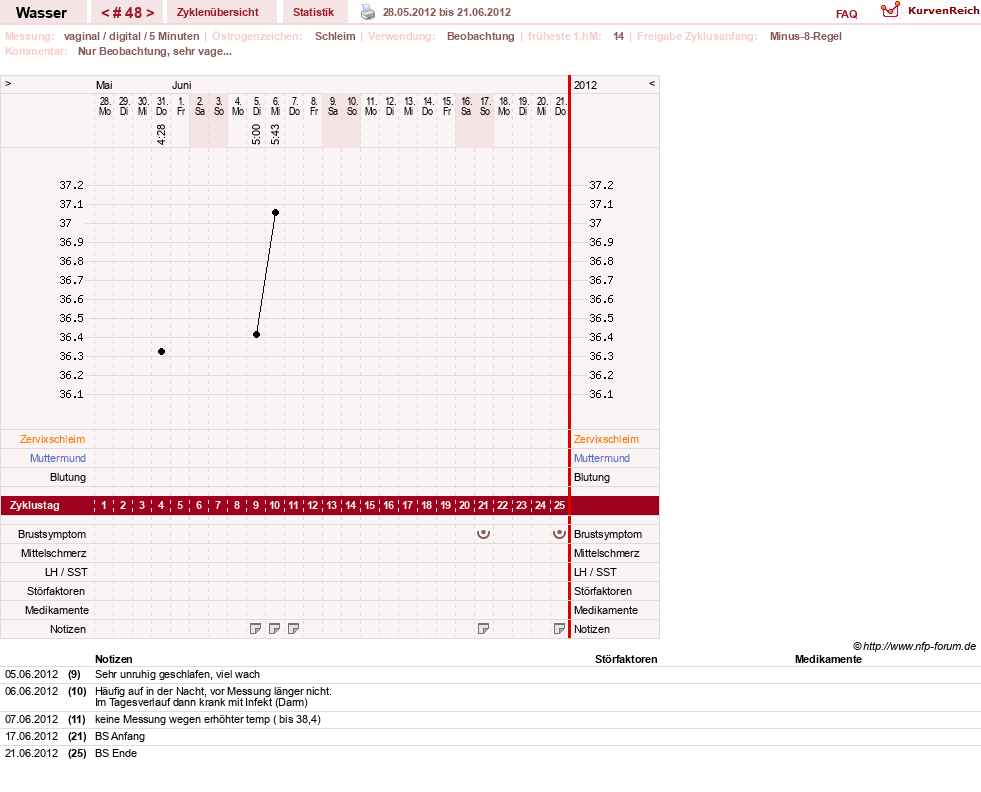Go to previous cycle with left arrow
This screenshot has height=792, width=981.
pos(105,13)
